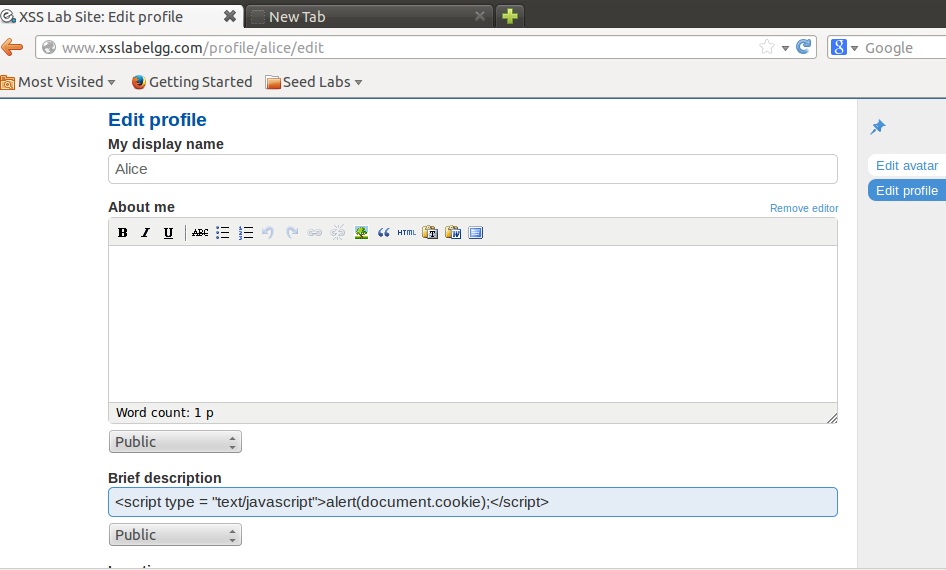Click the My display name field
Screen dimensions: 946x570
[x=473, y=169]
